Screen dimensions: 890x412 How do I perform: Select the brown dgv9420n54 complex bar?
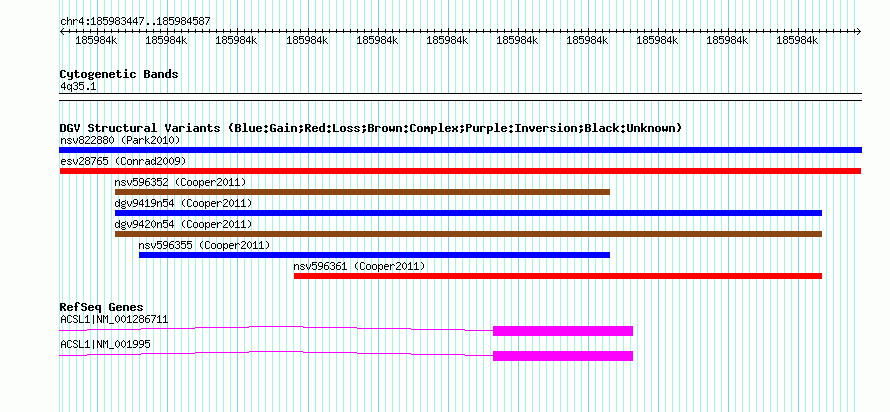tap(468, 234)
